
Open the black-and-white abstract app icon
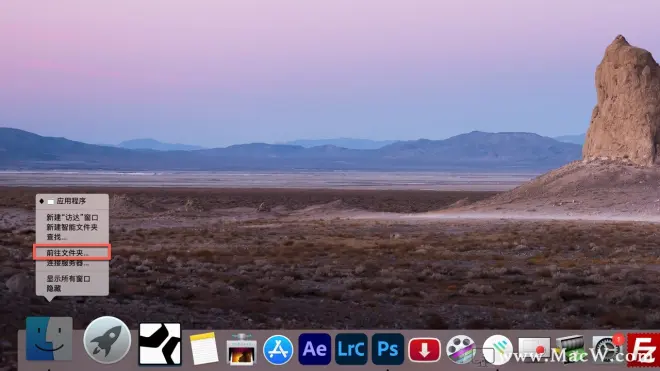[160, 344]
